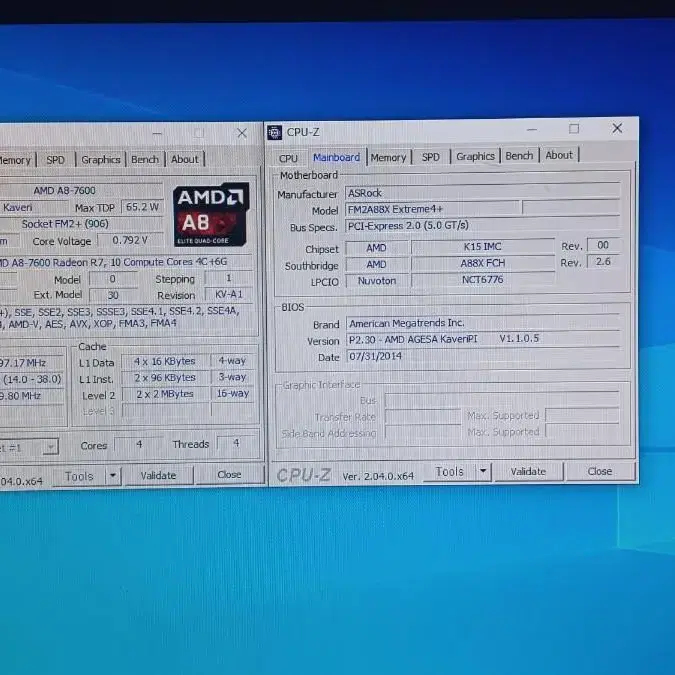This screenshot has height=675, width=675.
Task: Open Graphics tab in left CPU-Z window
Action: coord(101,160)
